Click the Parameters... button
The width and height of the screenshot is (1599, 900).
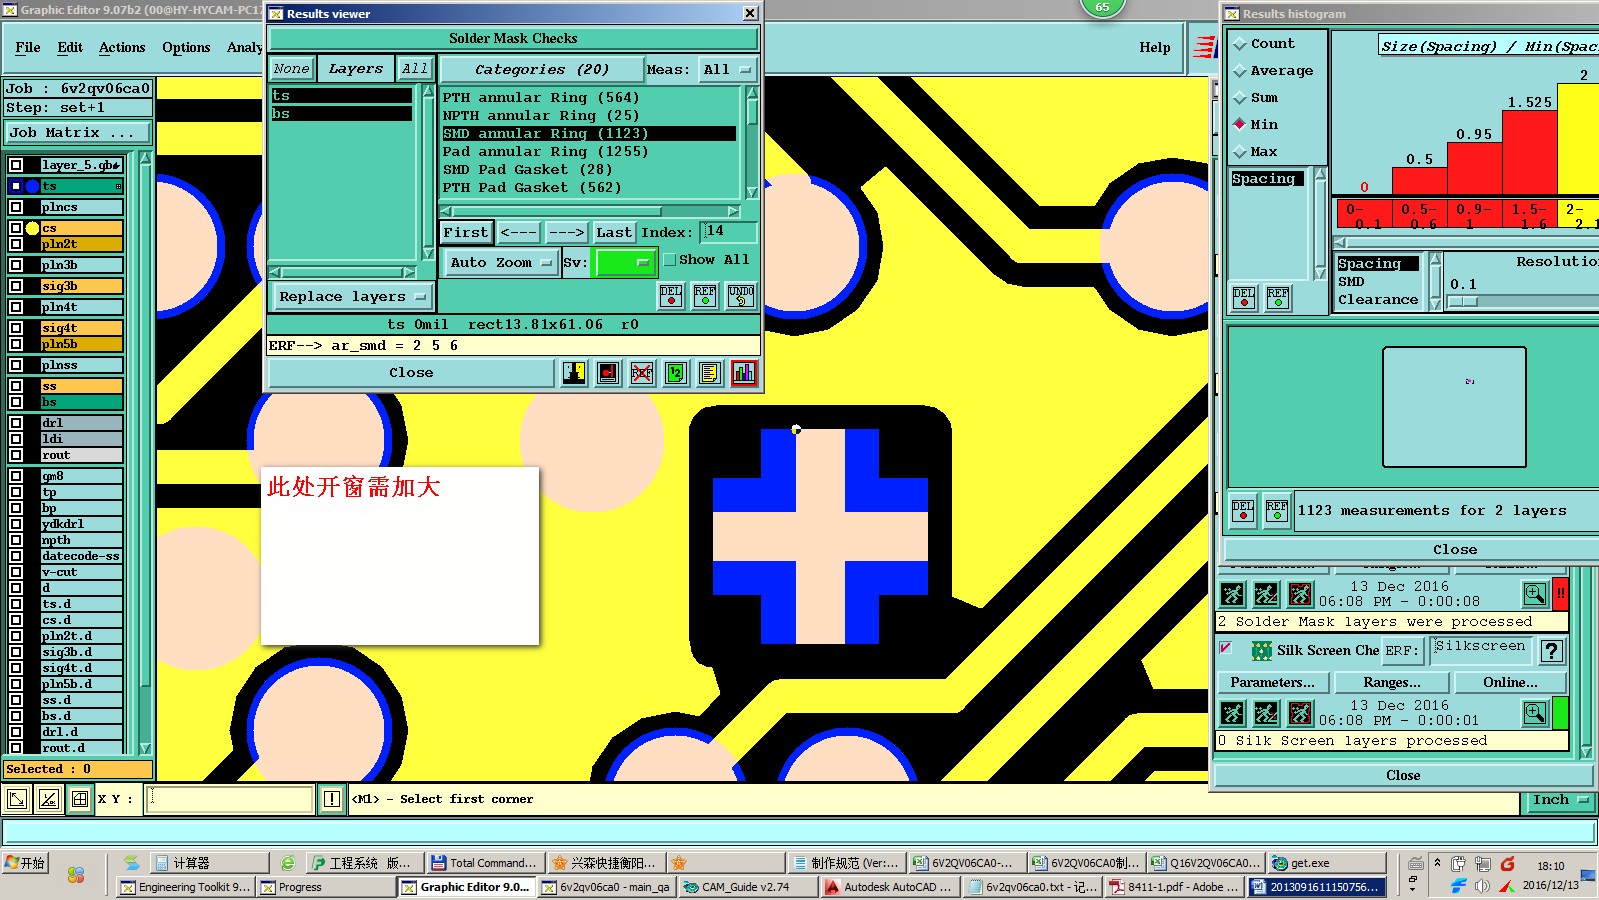click(1273, 683)
